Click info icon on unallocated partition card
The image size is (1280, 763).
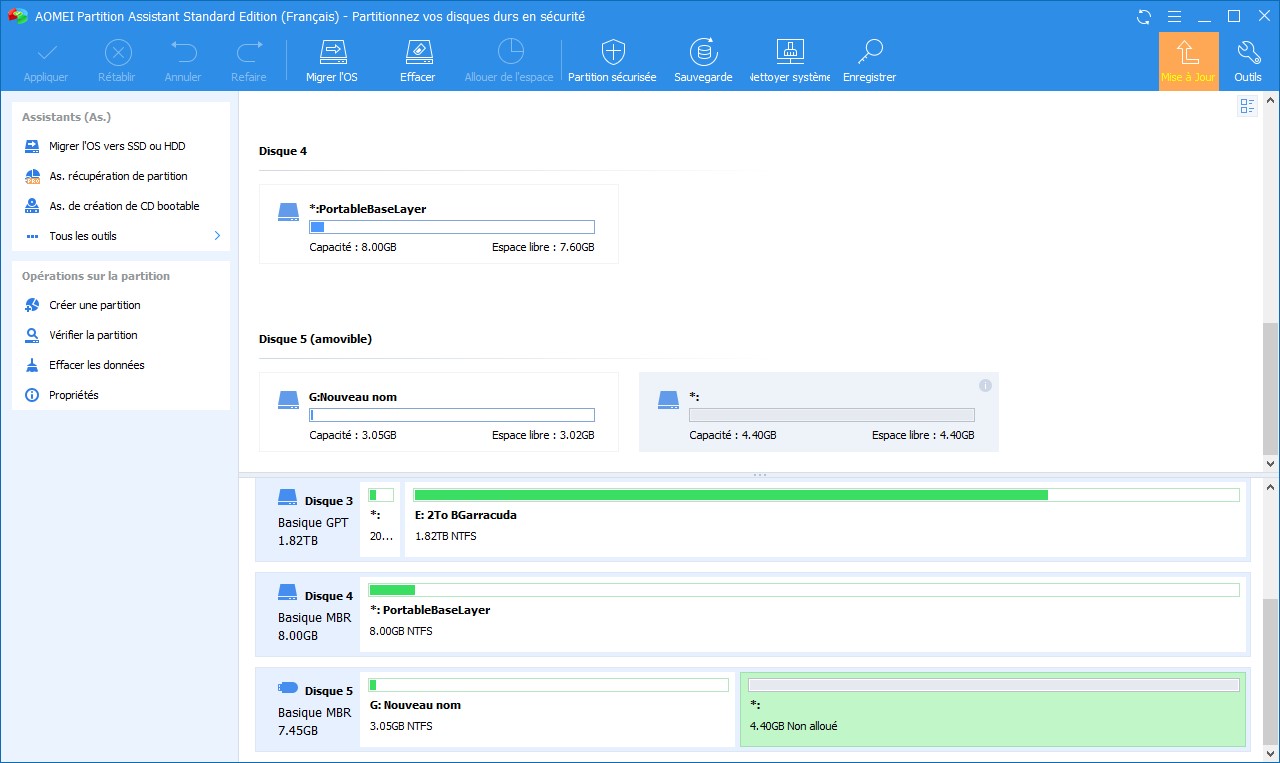click(985, 386)
